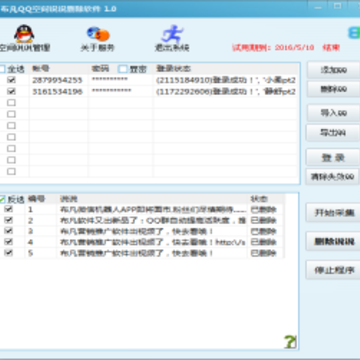Click the 删除QQ button
The height and width of the screenshot is (360, 360).
(x=333, y=89)
